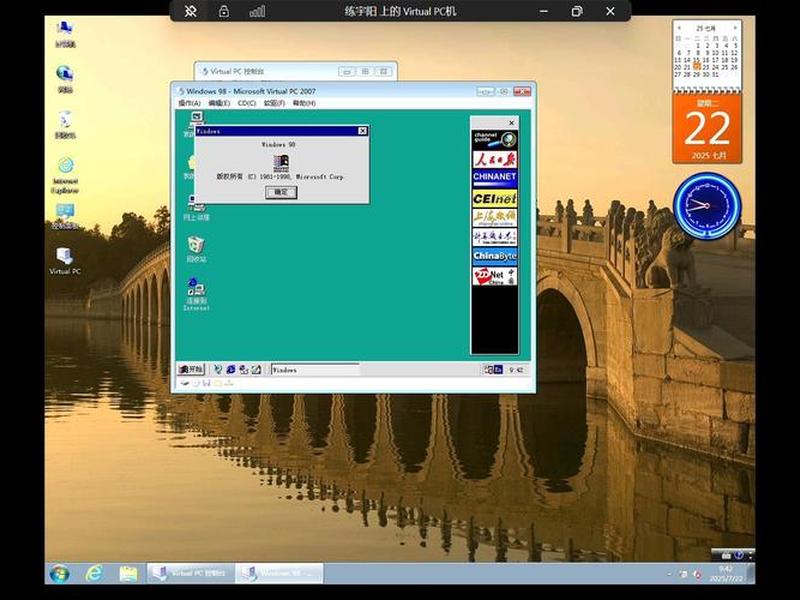Open the CEInet channel
Image resolution: width=800 pixels, height=600 pixels.
click(x=494, y=198)
